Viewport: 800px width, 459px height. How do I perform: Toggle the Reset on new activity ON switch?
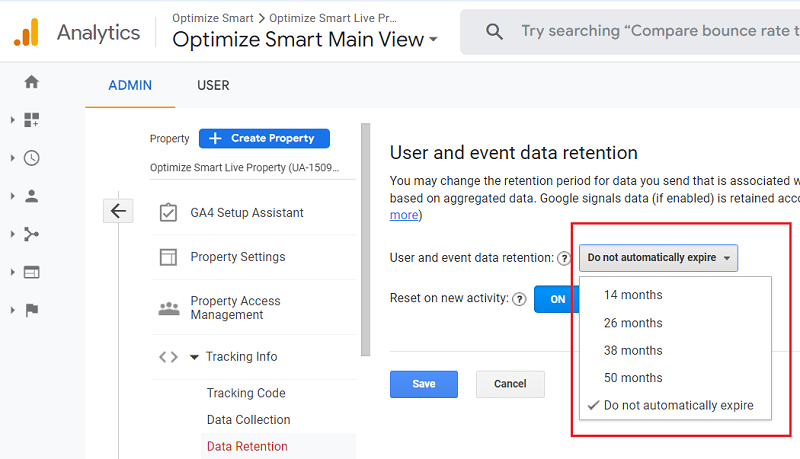coord(557,299)
